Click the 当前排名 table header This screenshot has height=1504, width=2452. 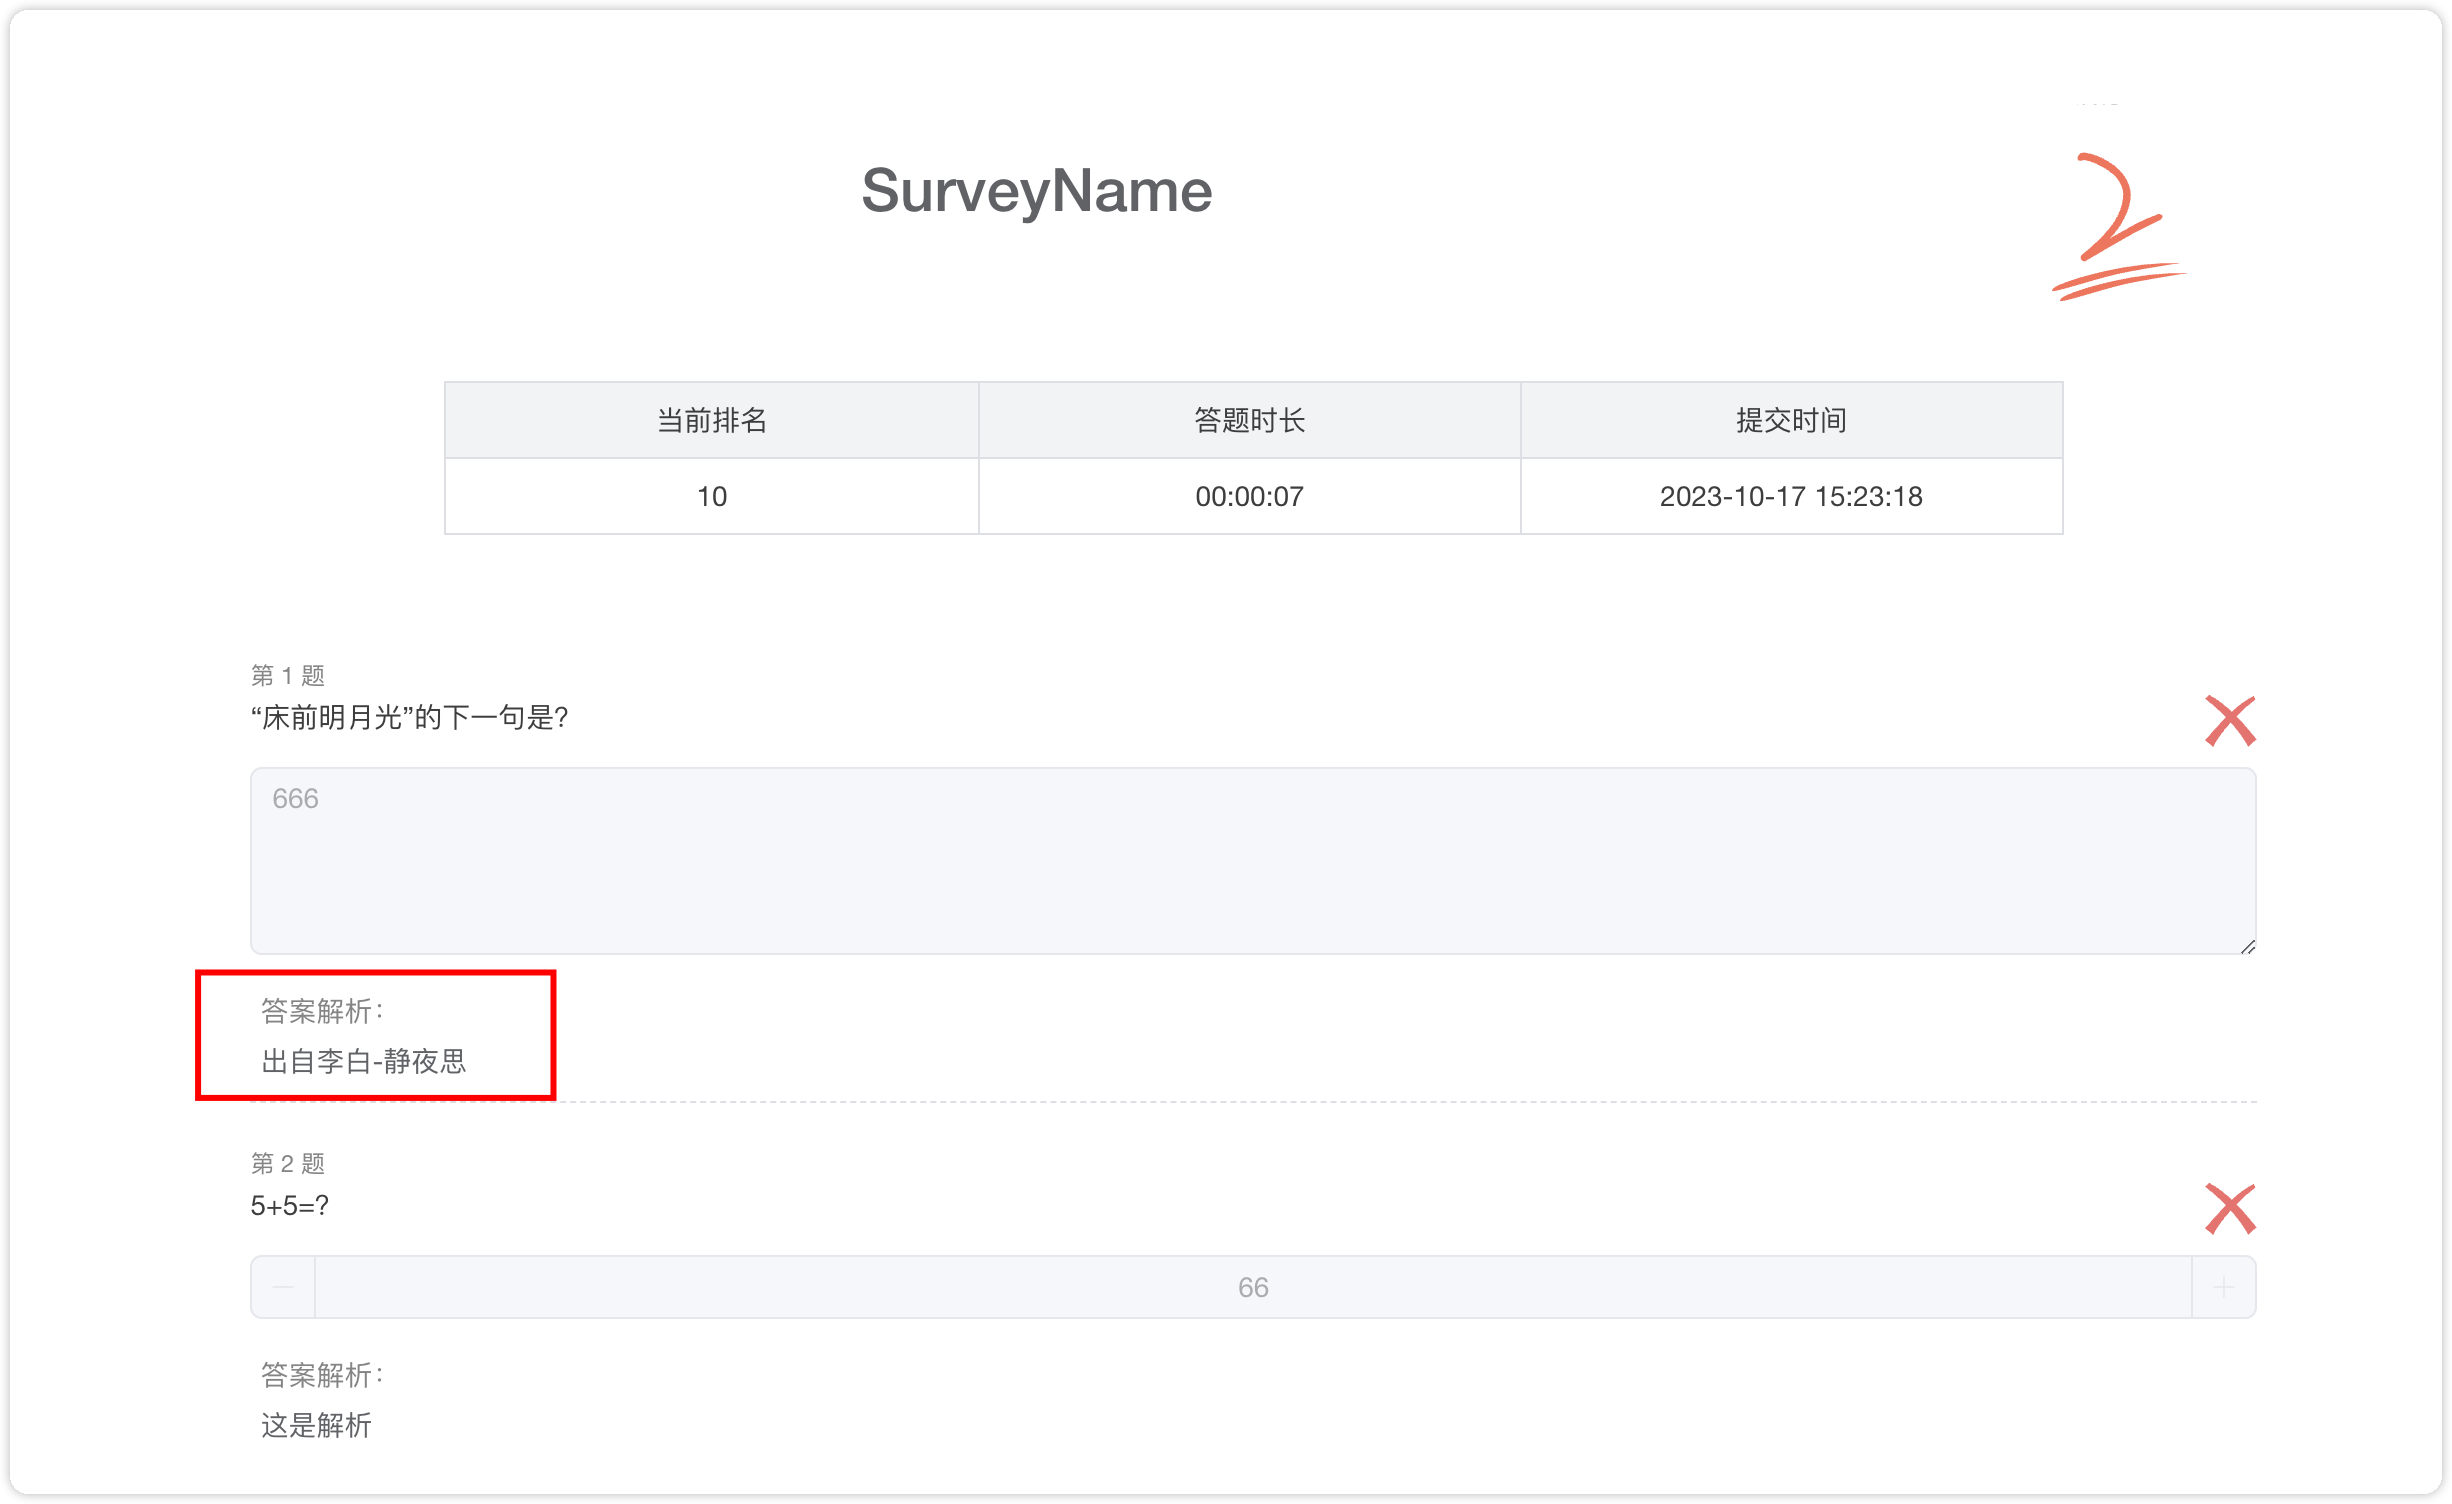pos(711,420)
